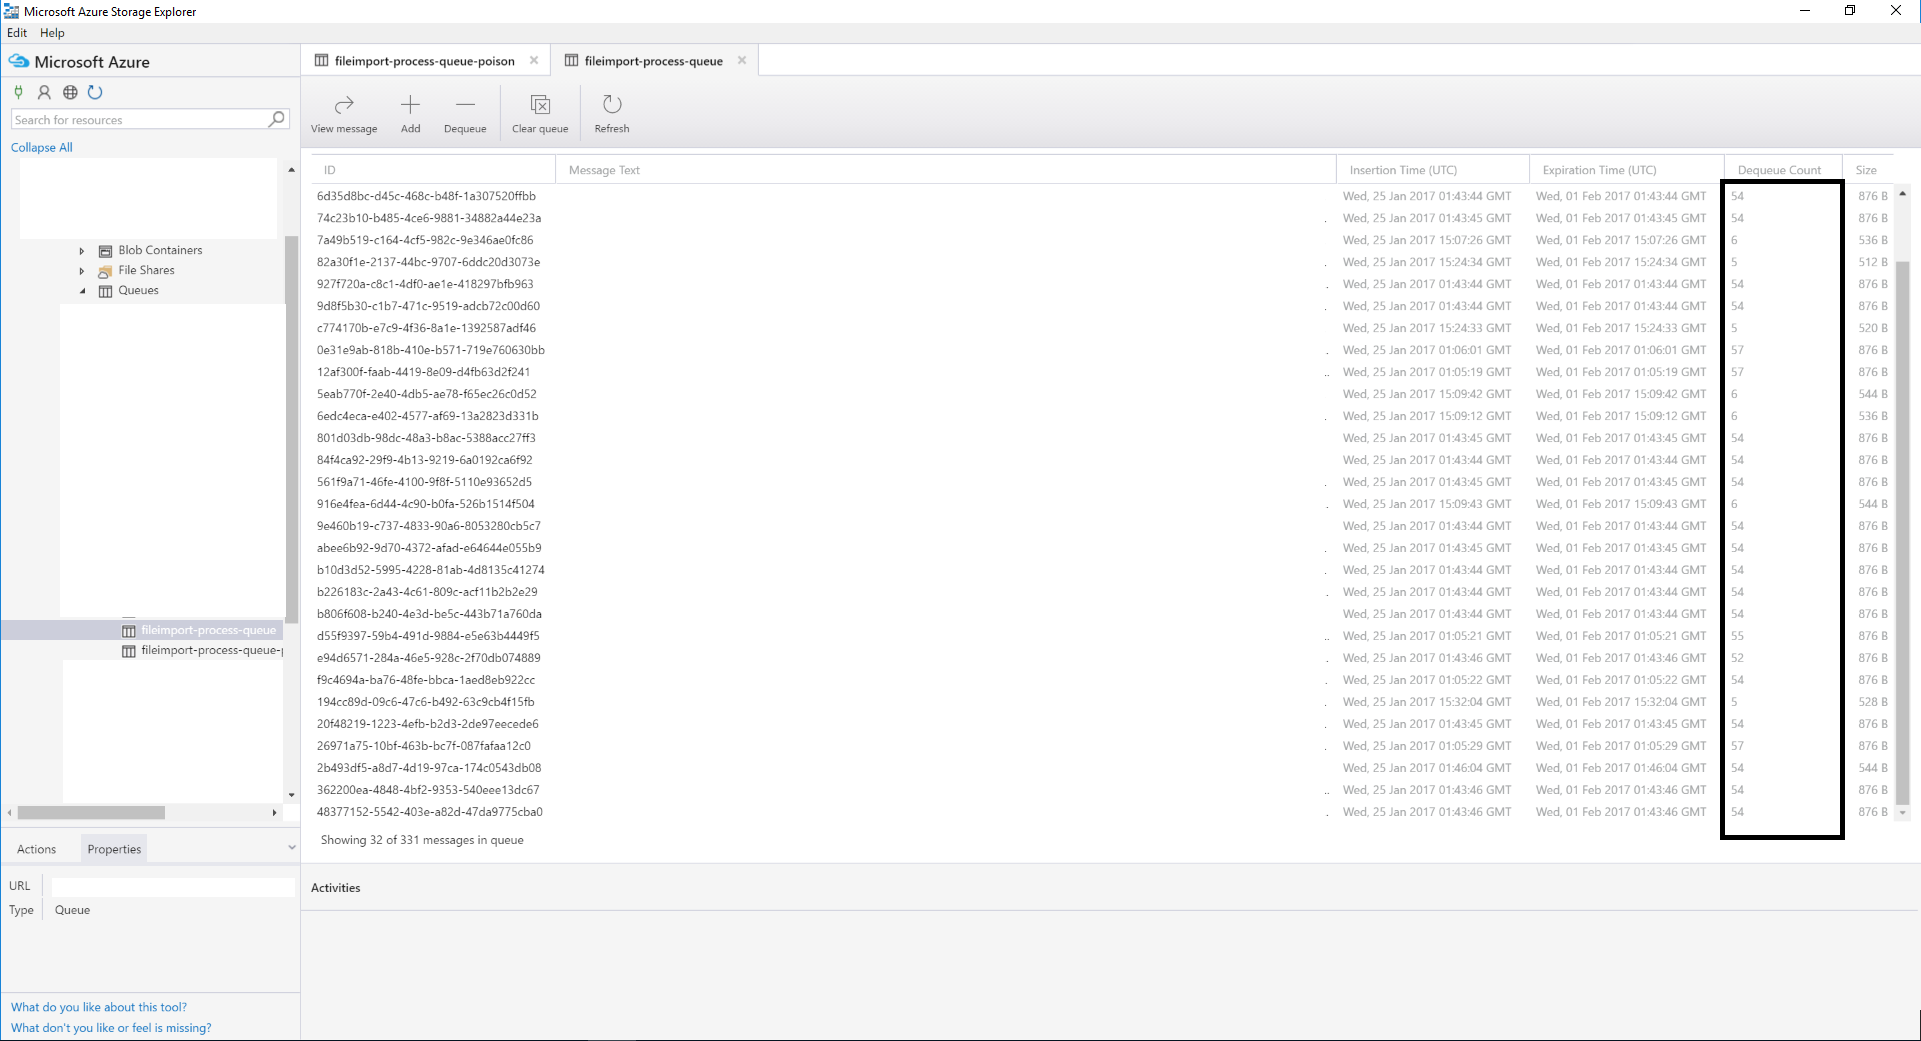Collapse the Queues tree node

[x=82, y=291]
